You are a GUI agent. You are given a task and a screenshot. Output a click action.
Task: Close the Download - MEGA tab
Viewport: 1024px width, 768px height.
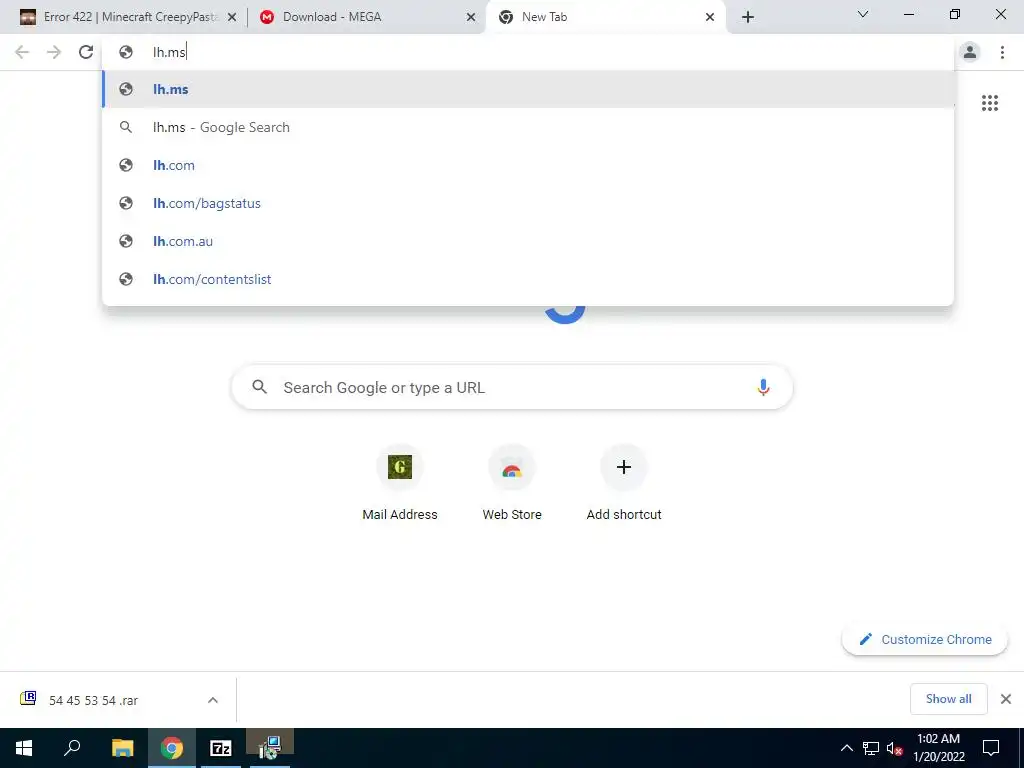point(471,18)
